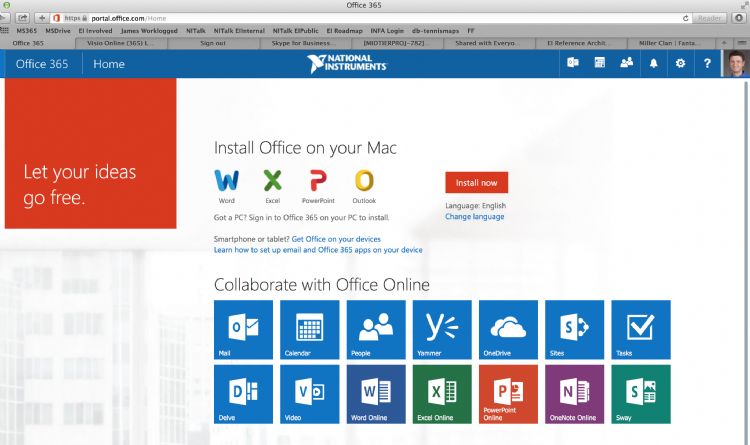
Task: Switch to the Miller Clan browser tab
Action: click(x=671, y=43)
